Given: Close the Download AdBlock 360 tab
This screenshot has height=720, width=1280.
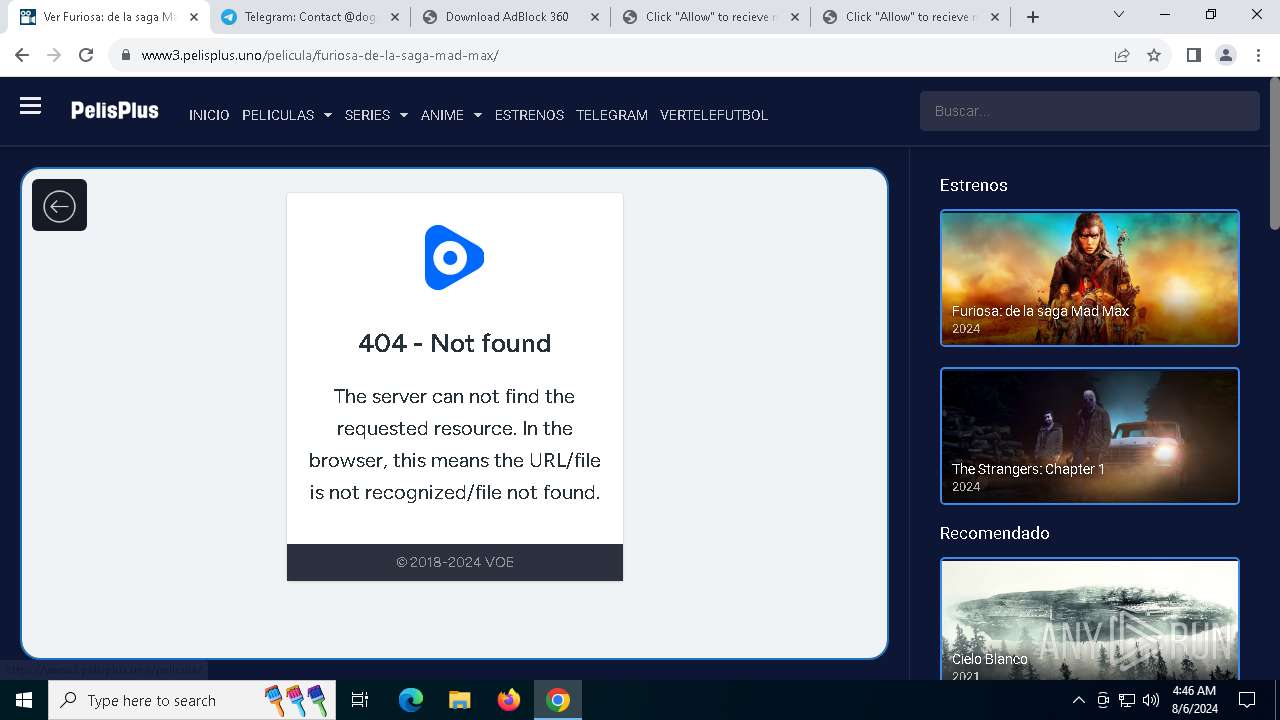Looking at the screenshot, I should pos(594,17).
